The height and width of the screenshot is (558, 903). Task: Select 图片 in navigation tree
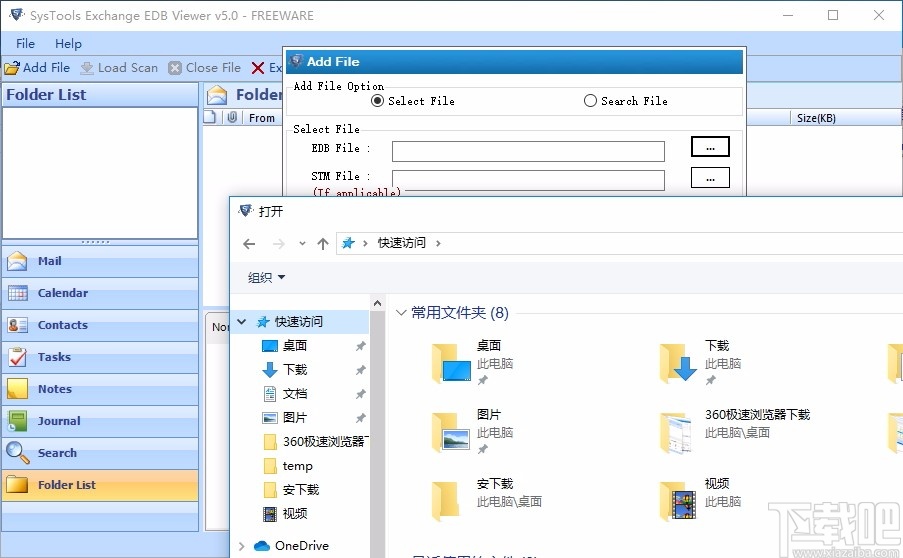295,417
